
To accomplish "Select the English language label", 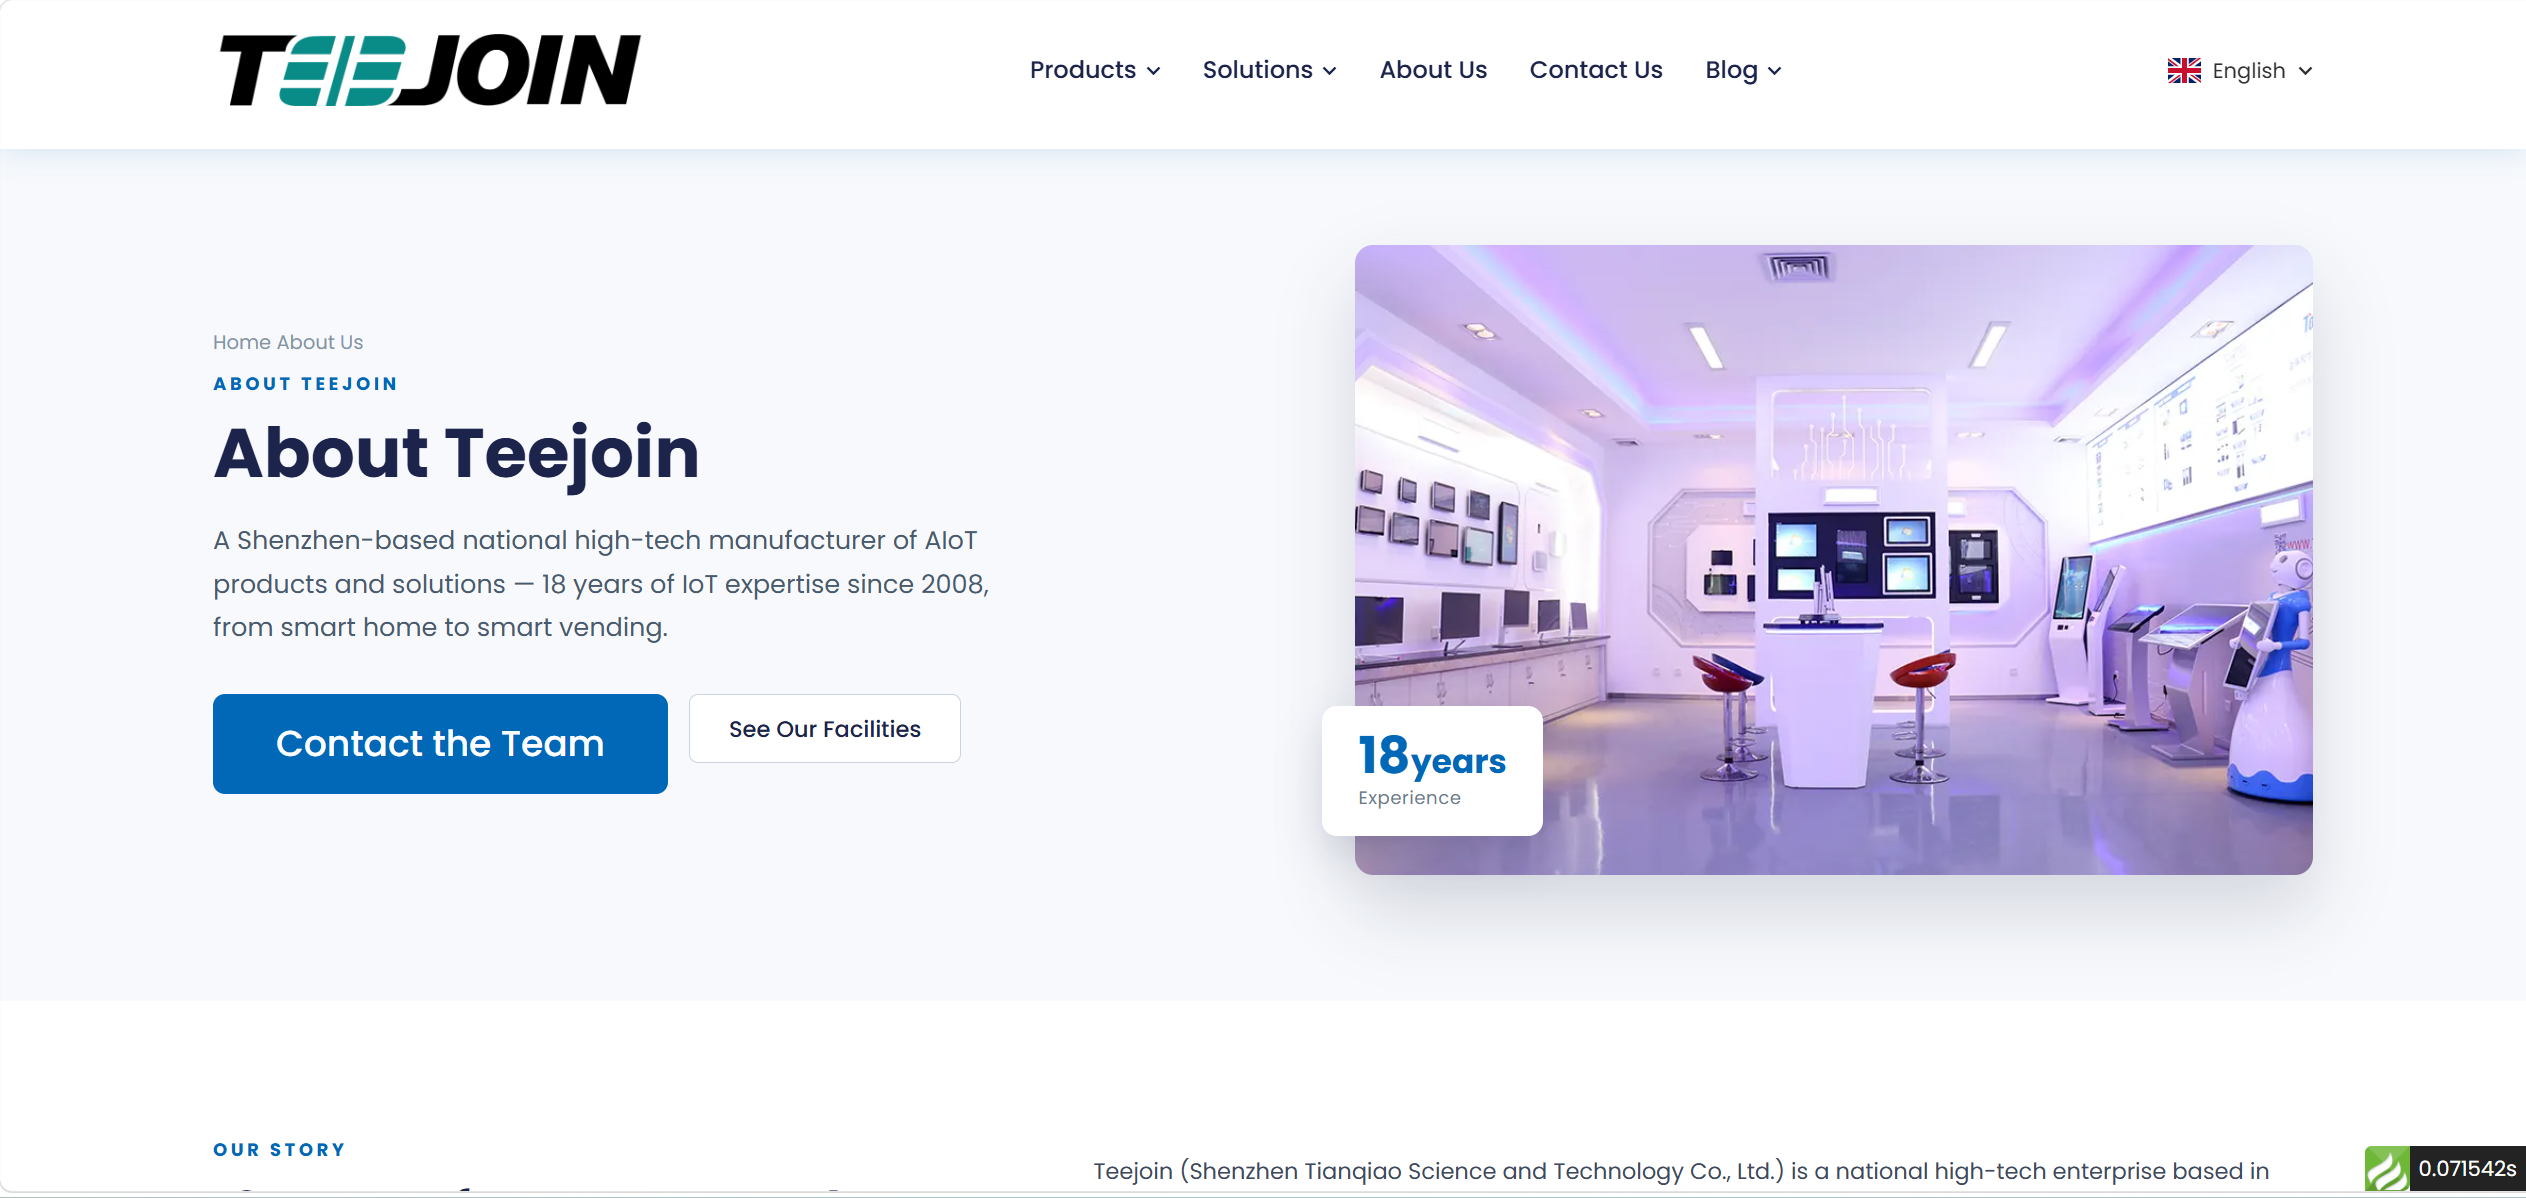I will pos(2249,71).
